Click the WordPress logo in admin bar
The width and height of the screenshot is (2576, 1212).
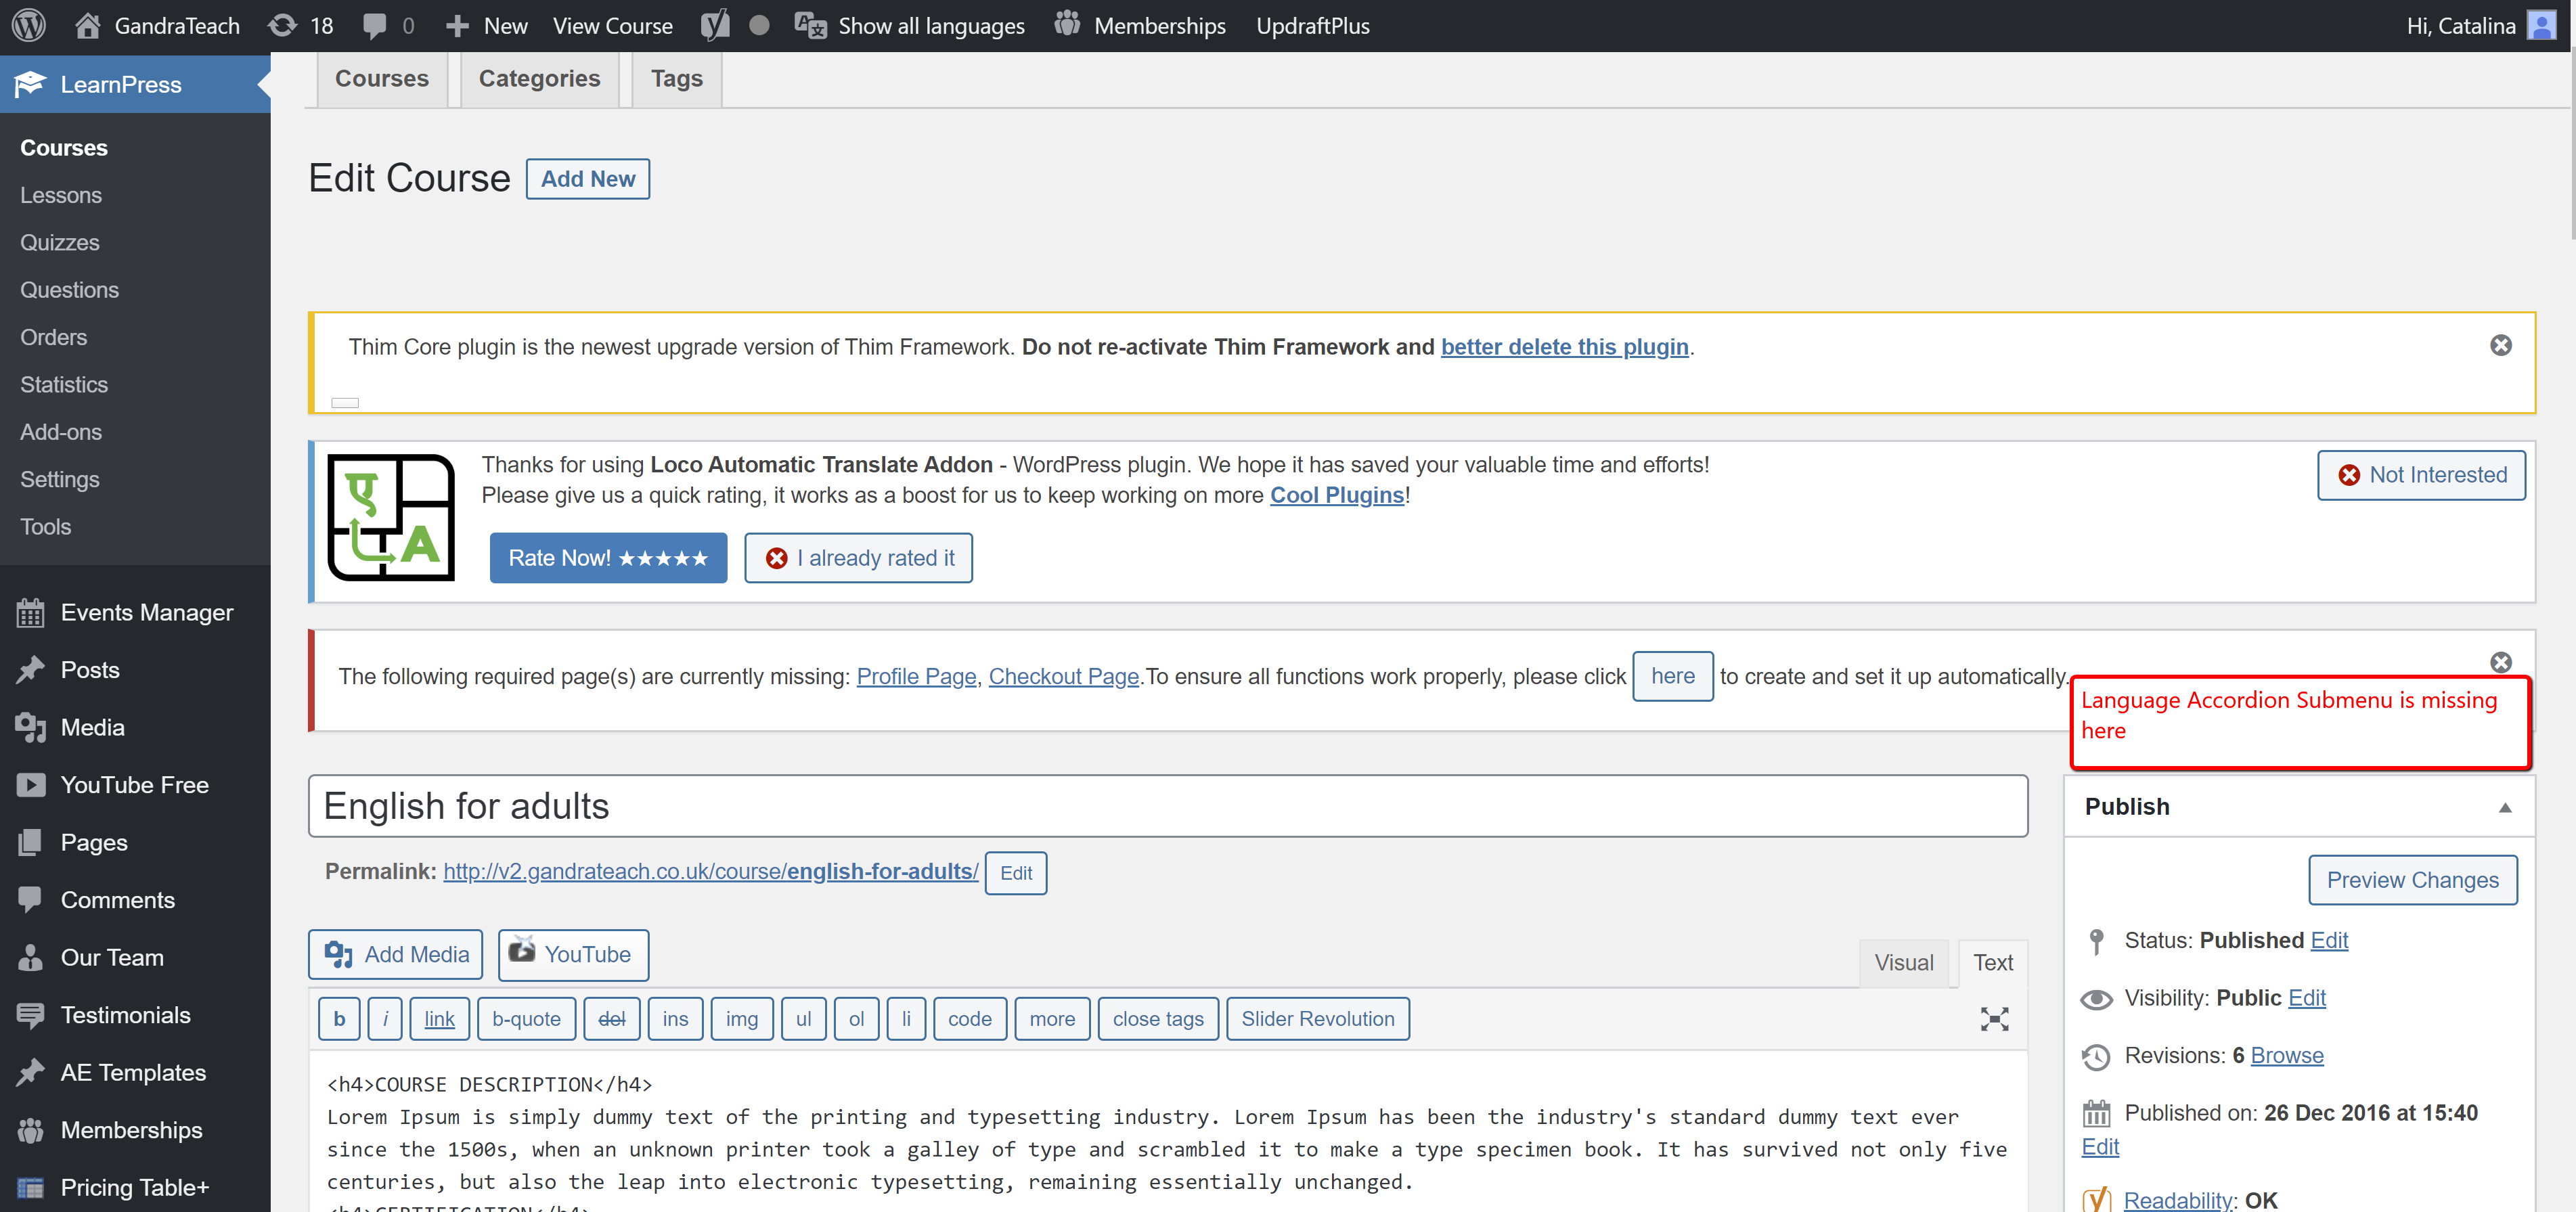[27, 25]
